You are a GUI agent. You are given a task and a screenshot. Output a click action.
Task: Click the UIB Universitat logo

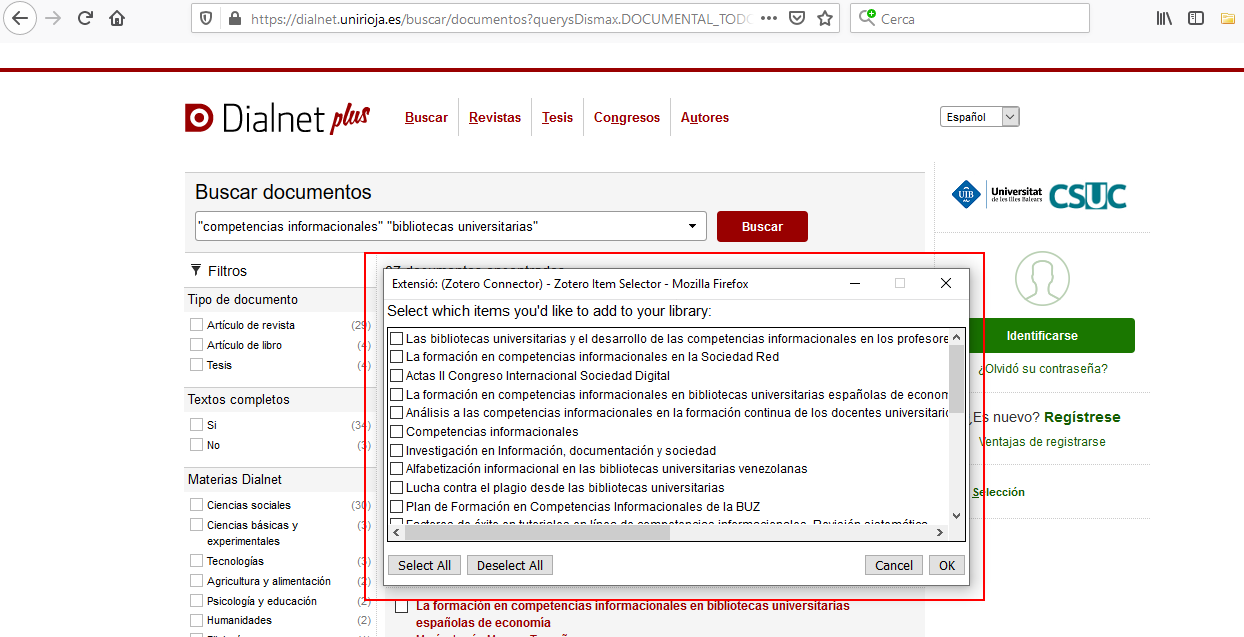[997, 194]
